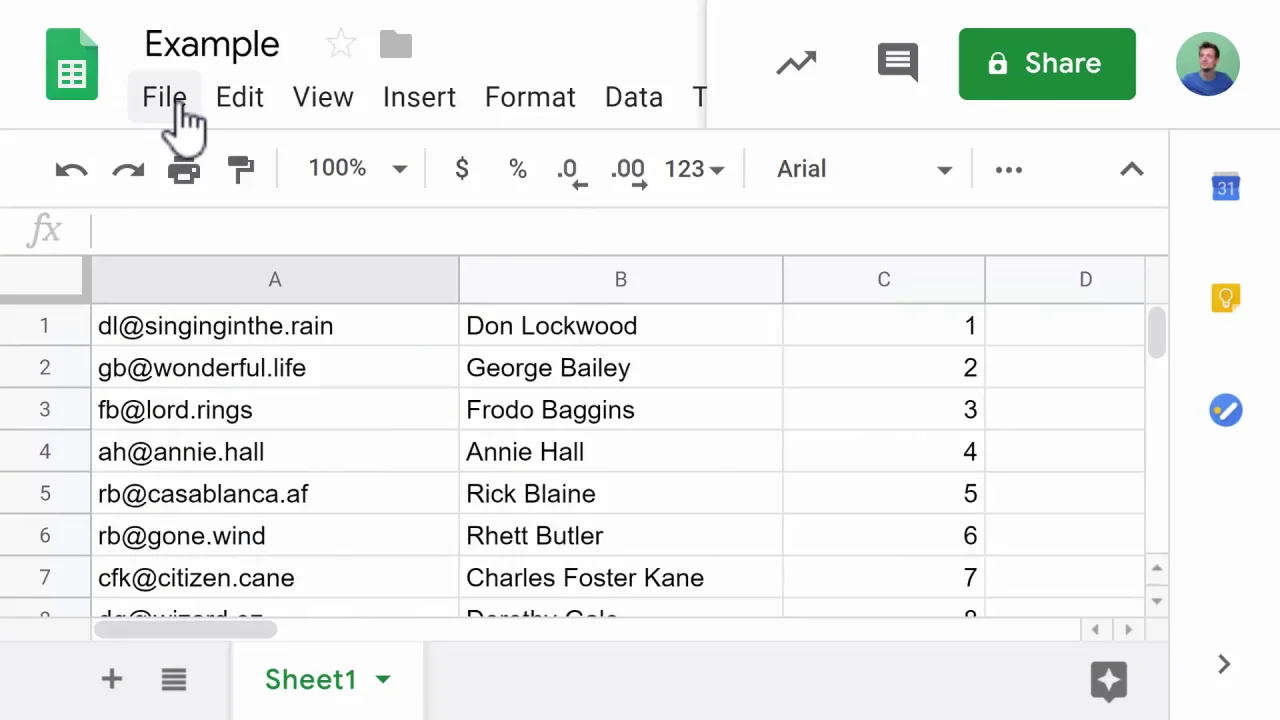Click the green Share button
This screenshot has width=1280, height=720.
click(1046, 64)
